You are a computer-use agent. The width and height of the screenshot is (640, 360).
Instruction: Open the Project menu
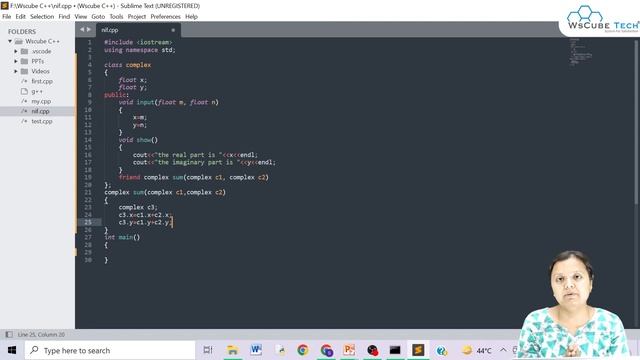(136, 17)
